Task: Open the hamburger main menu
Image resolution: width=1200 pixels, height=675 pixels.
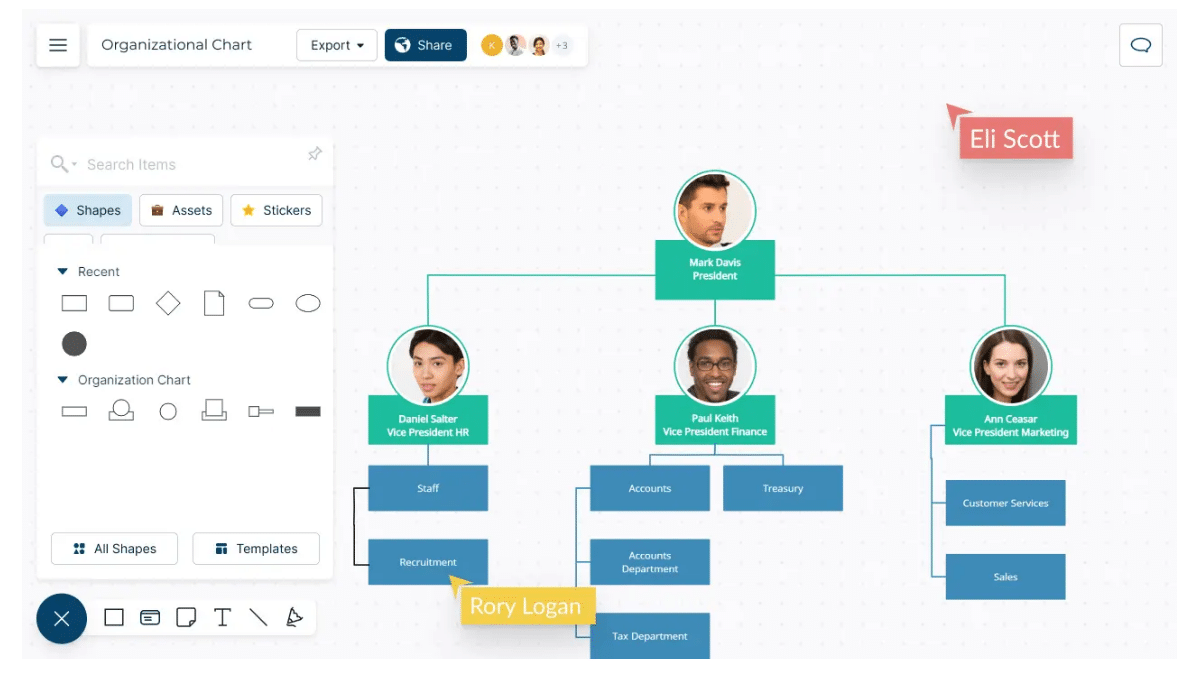Action: [x=58, y=45]
